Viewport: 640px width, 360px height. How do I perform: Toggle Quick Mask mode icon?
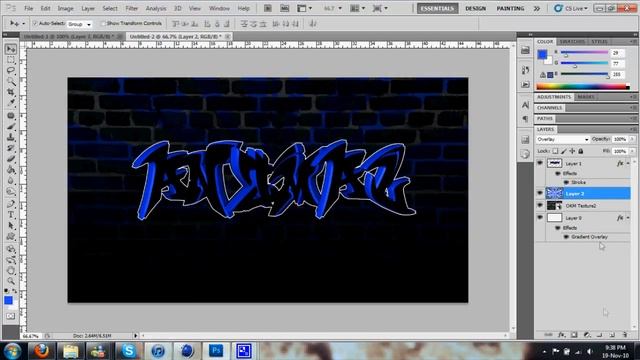(x=11, y=316)
